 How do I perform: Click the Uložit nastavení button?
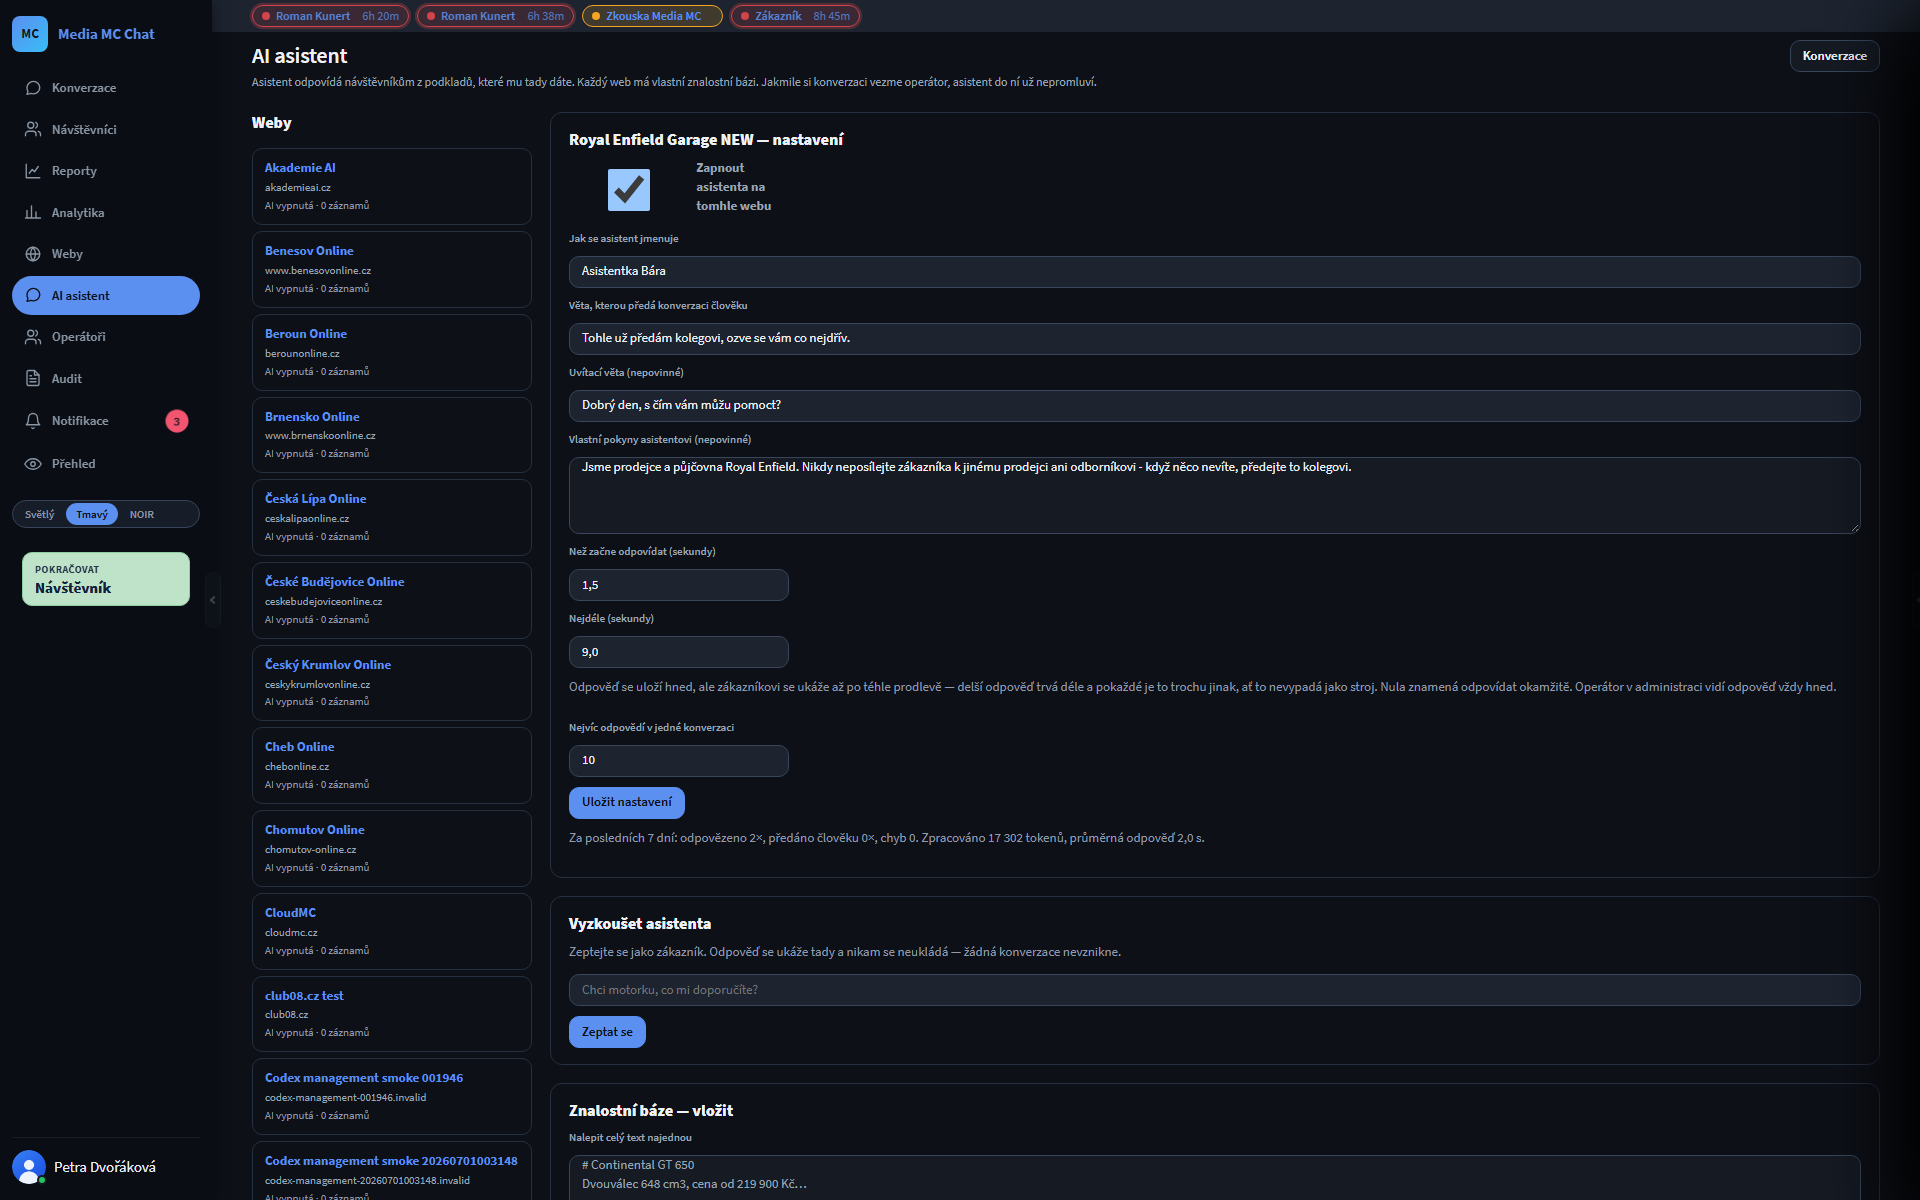[x=627, y=802]
